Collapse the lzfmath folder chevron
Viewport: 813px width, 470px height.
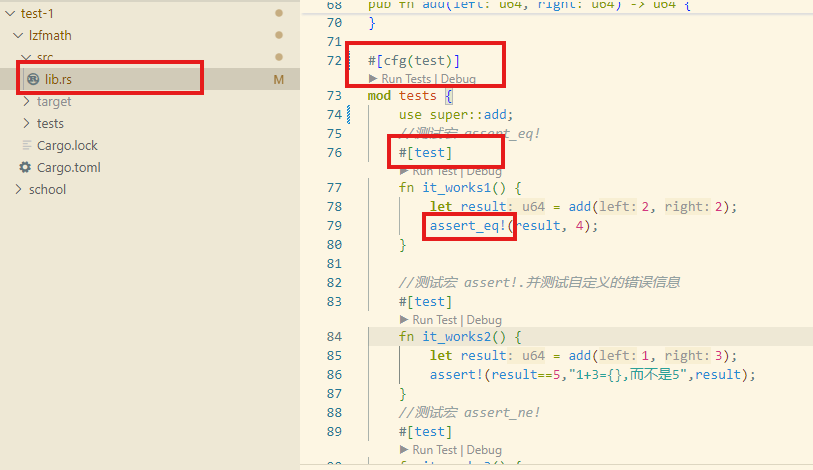(x=18, y=35)
